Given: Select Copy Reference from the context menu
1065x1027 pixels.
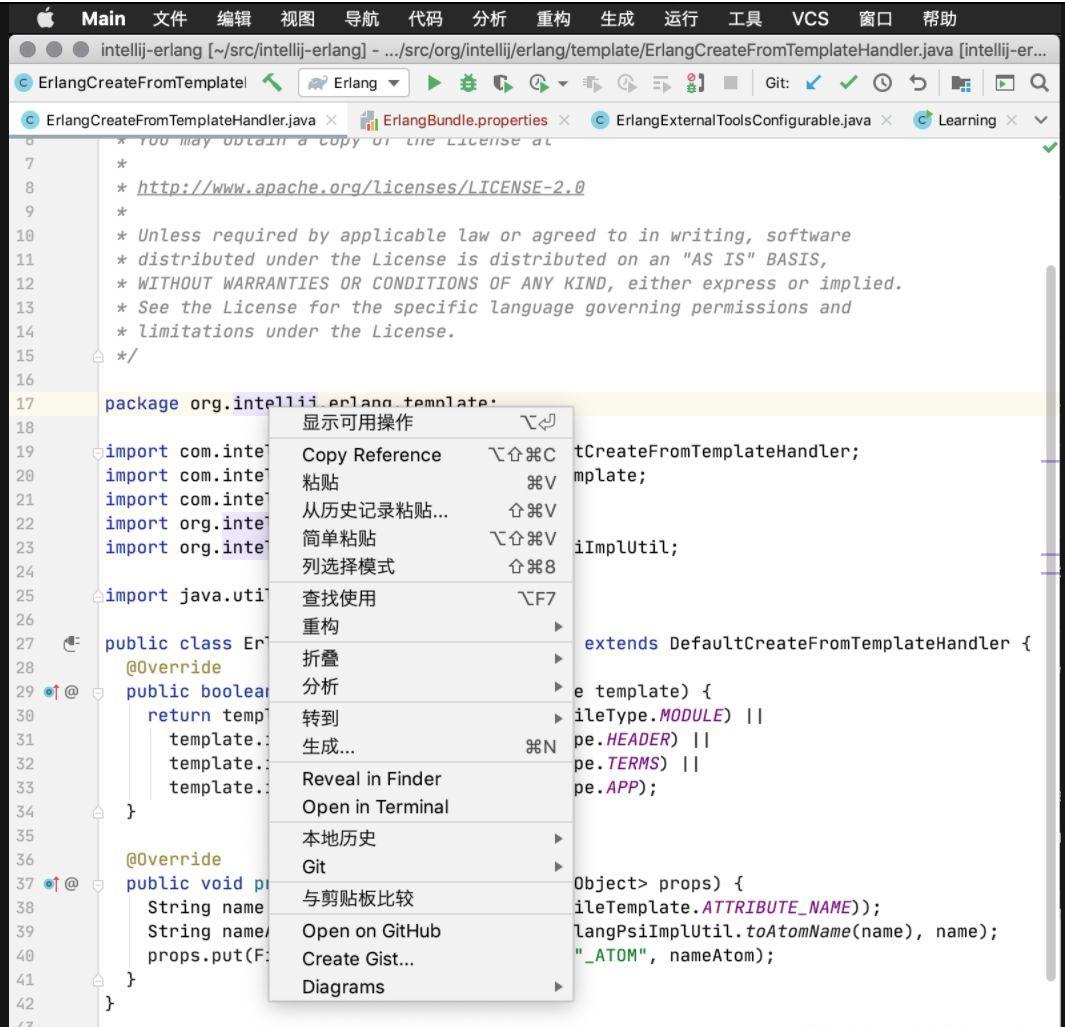Looking at the screenshot, I should (421, 454).
